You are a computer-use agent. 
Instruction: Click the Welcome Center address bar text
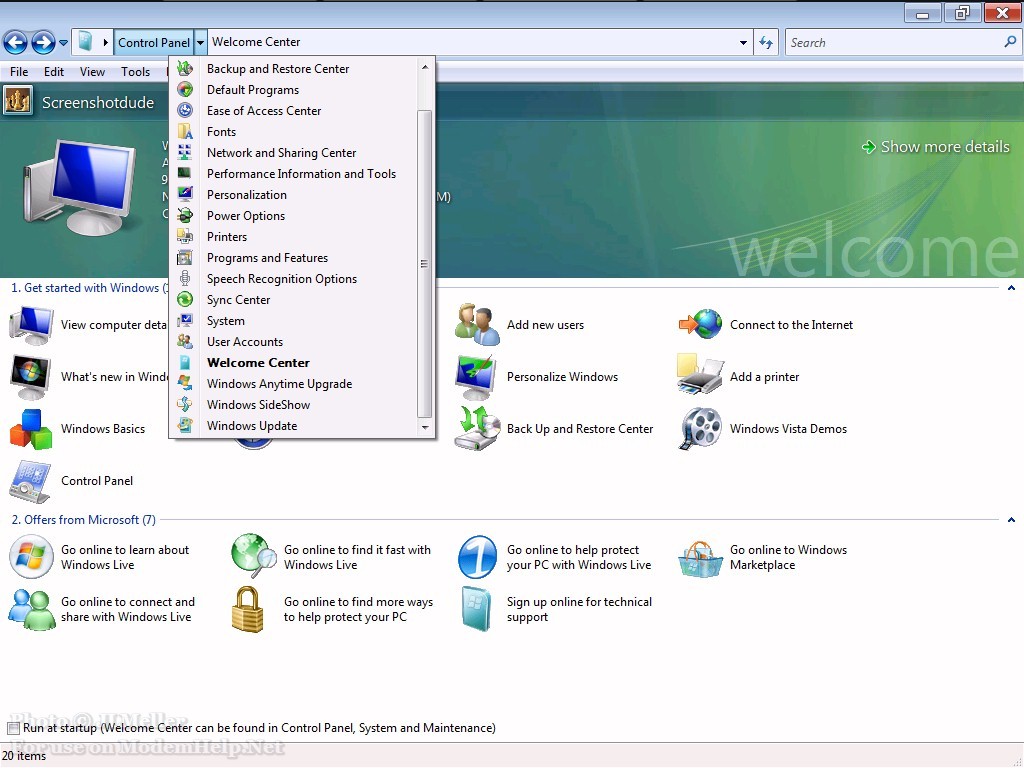[x=256, y=42]
